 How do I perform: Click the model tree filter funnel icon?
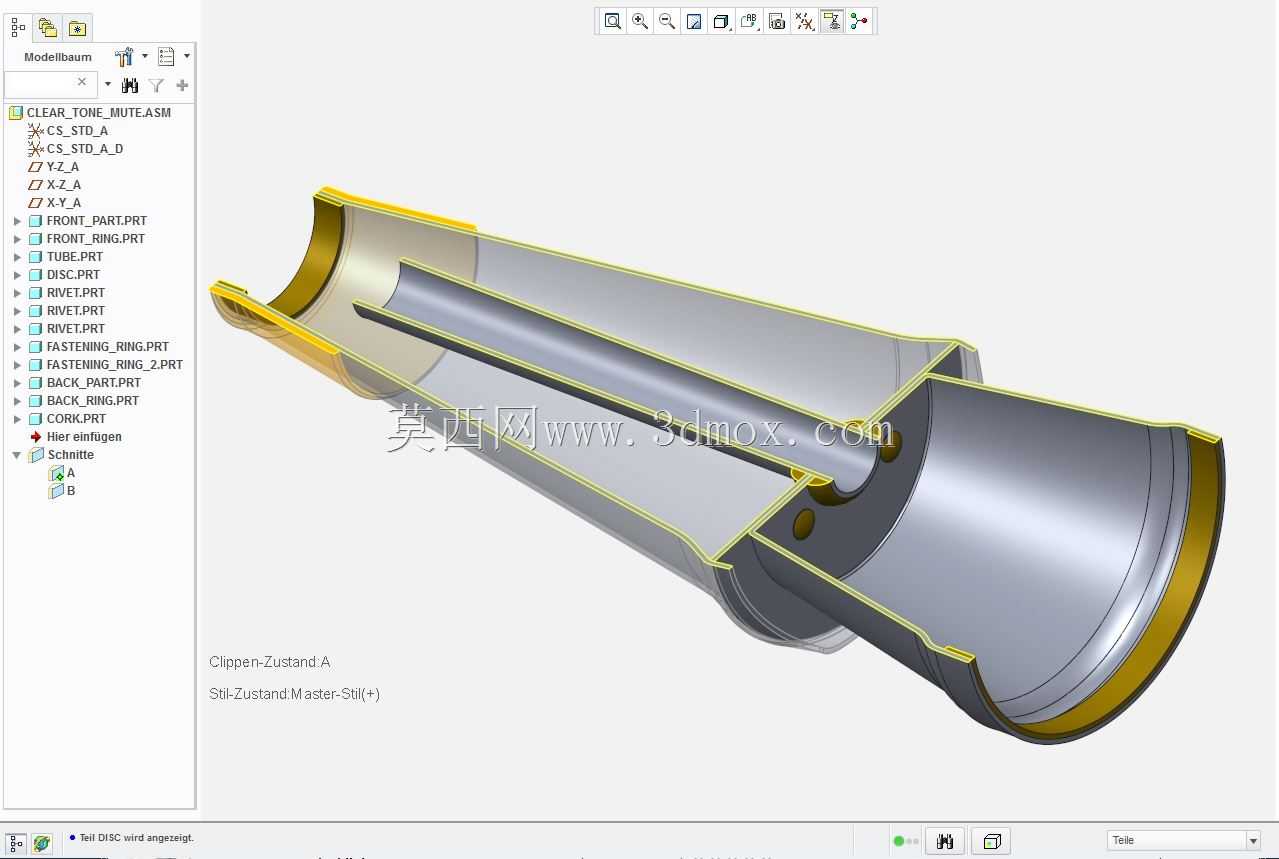[156, 86]
